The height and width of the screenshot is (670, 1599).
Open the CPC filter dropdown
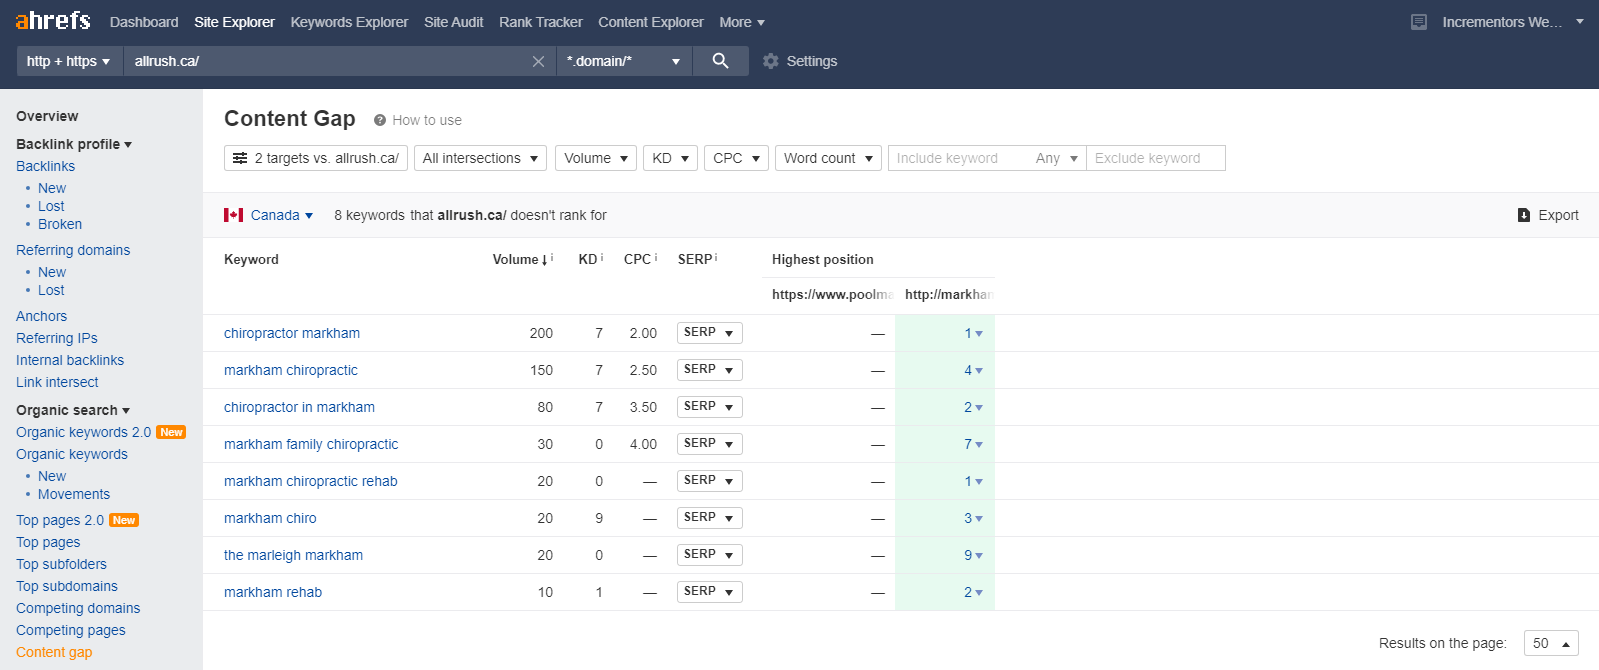click(x=736, y=158)
